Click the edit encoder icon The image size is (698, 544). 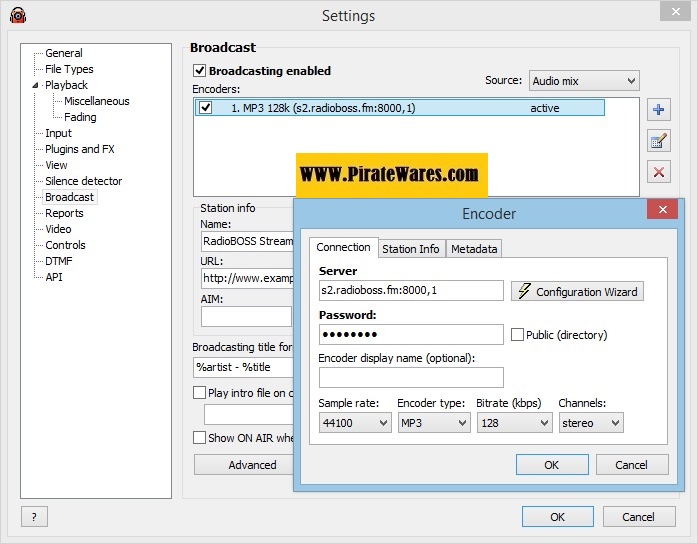(658, 140)
